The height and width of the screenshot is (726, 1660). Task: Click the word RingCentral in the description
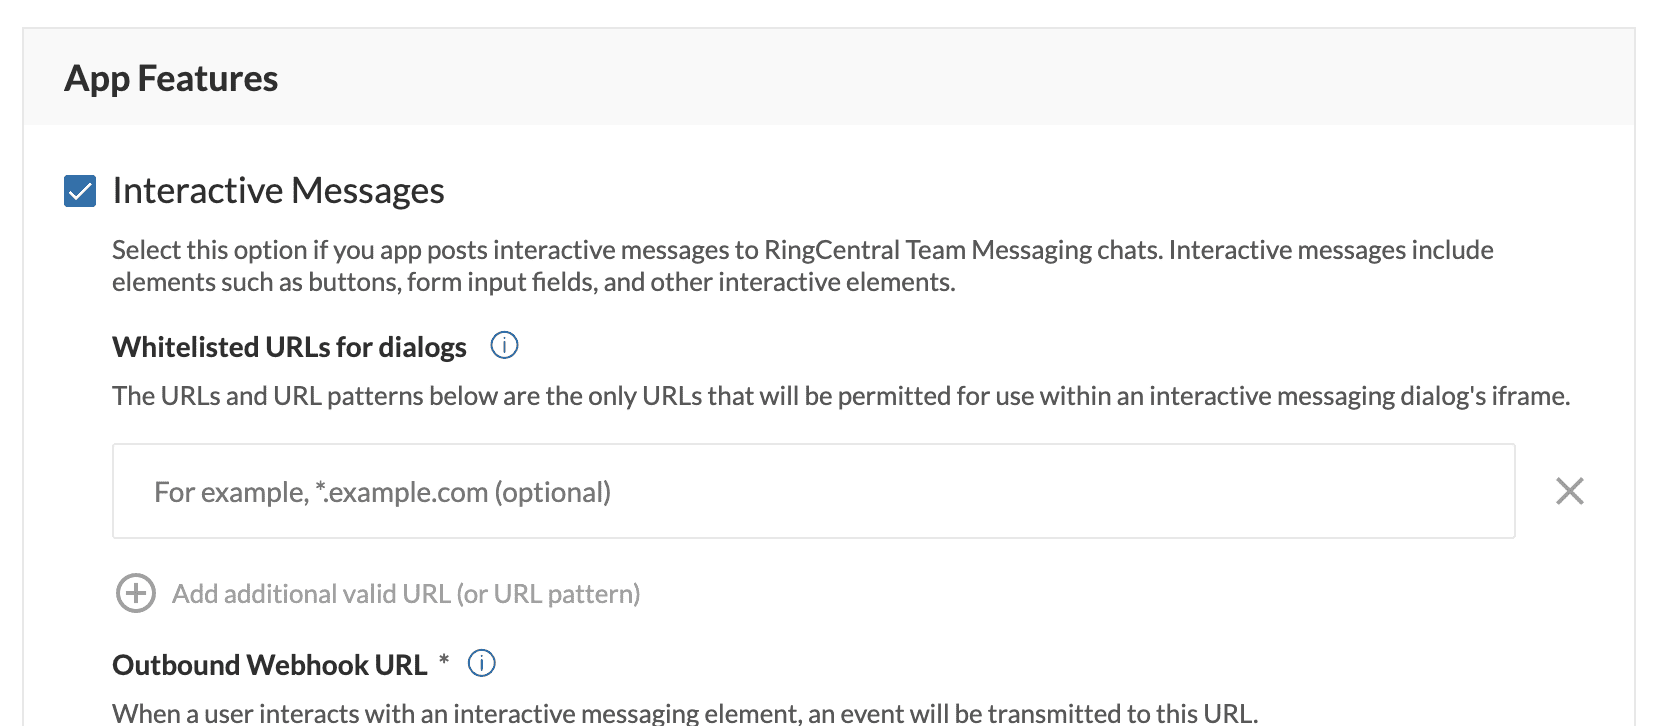tap(832, 250)
